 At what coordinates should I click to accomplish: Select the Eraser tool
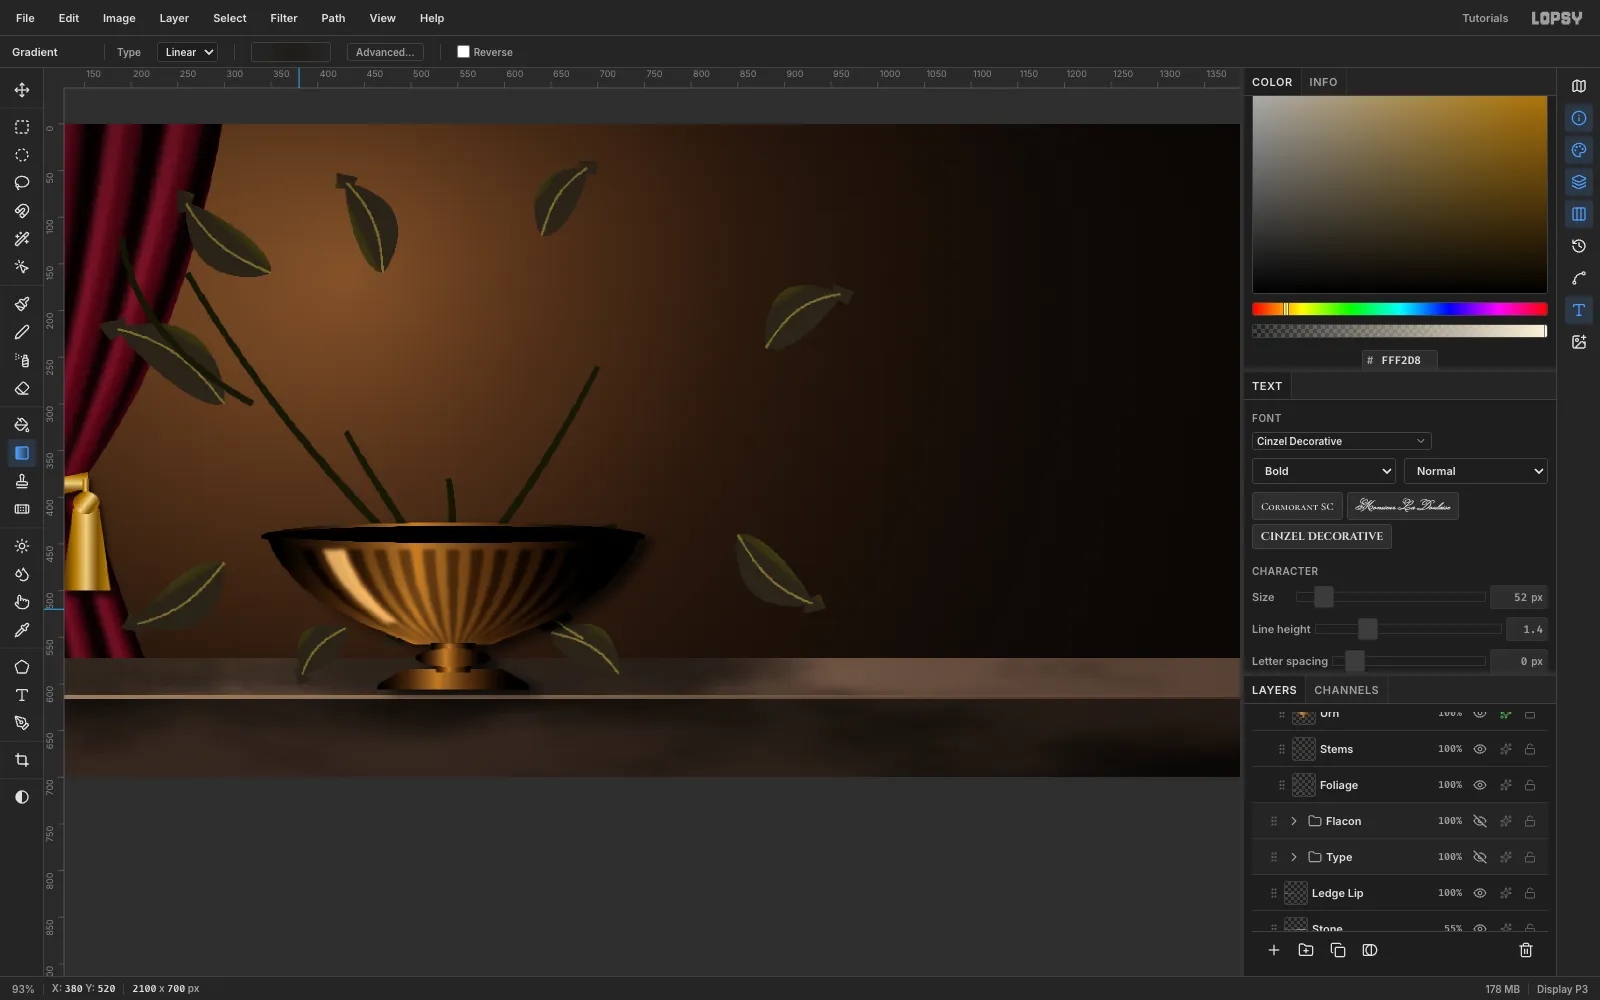point(22,388)
